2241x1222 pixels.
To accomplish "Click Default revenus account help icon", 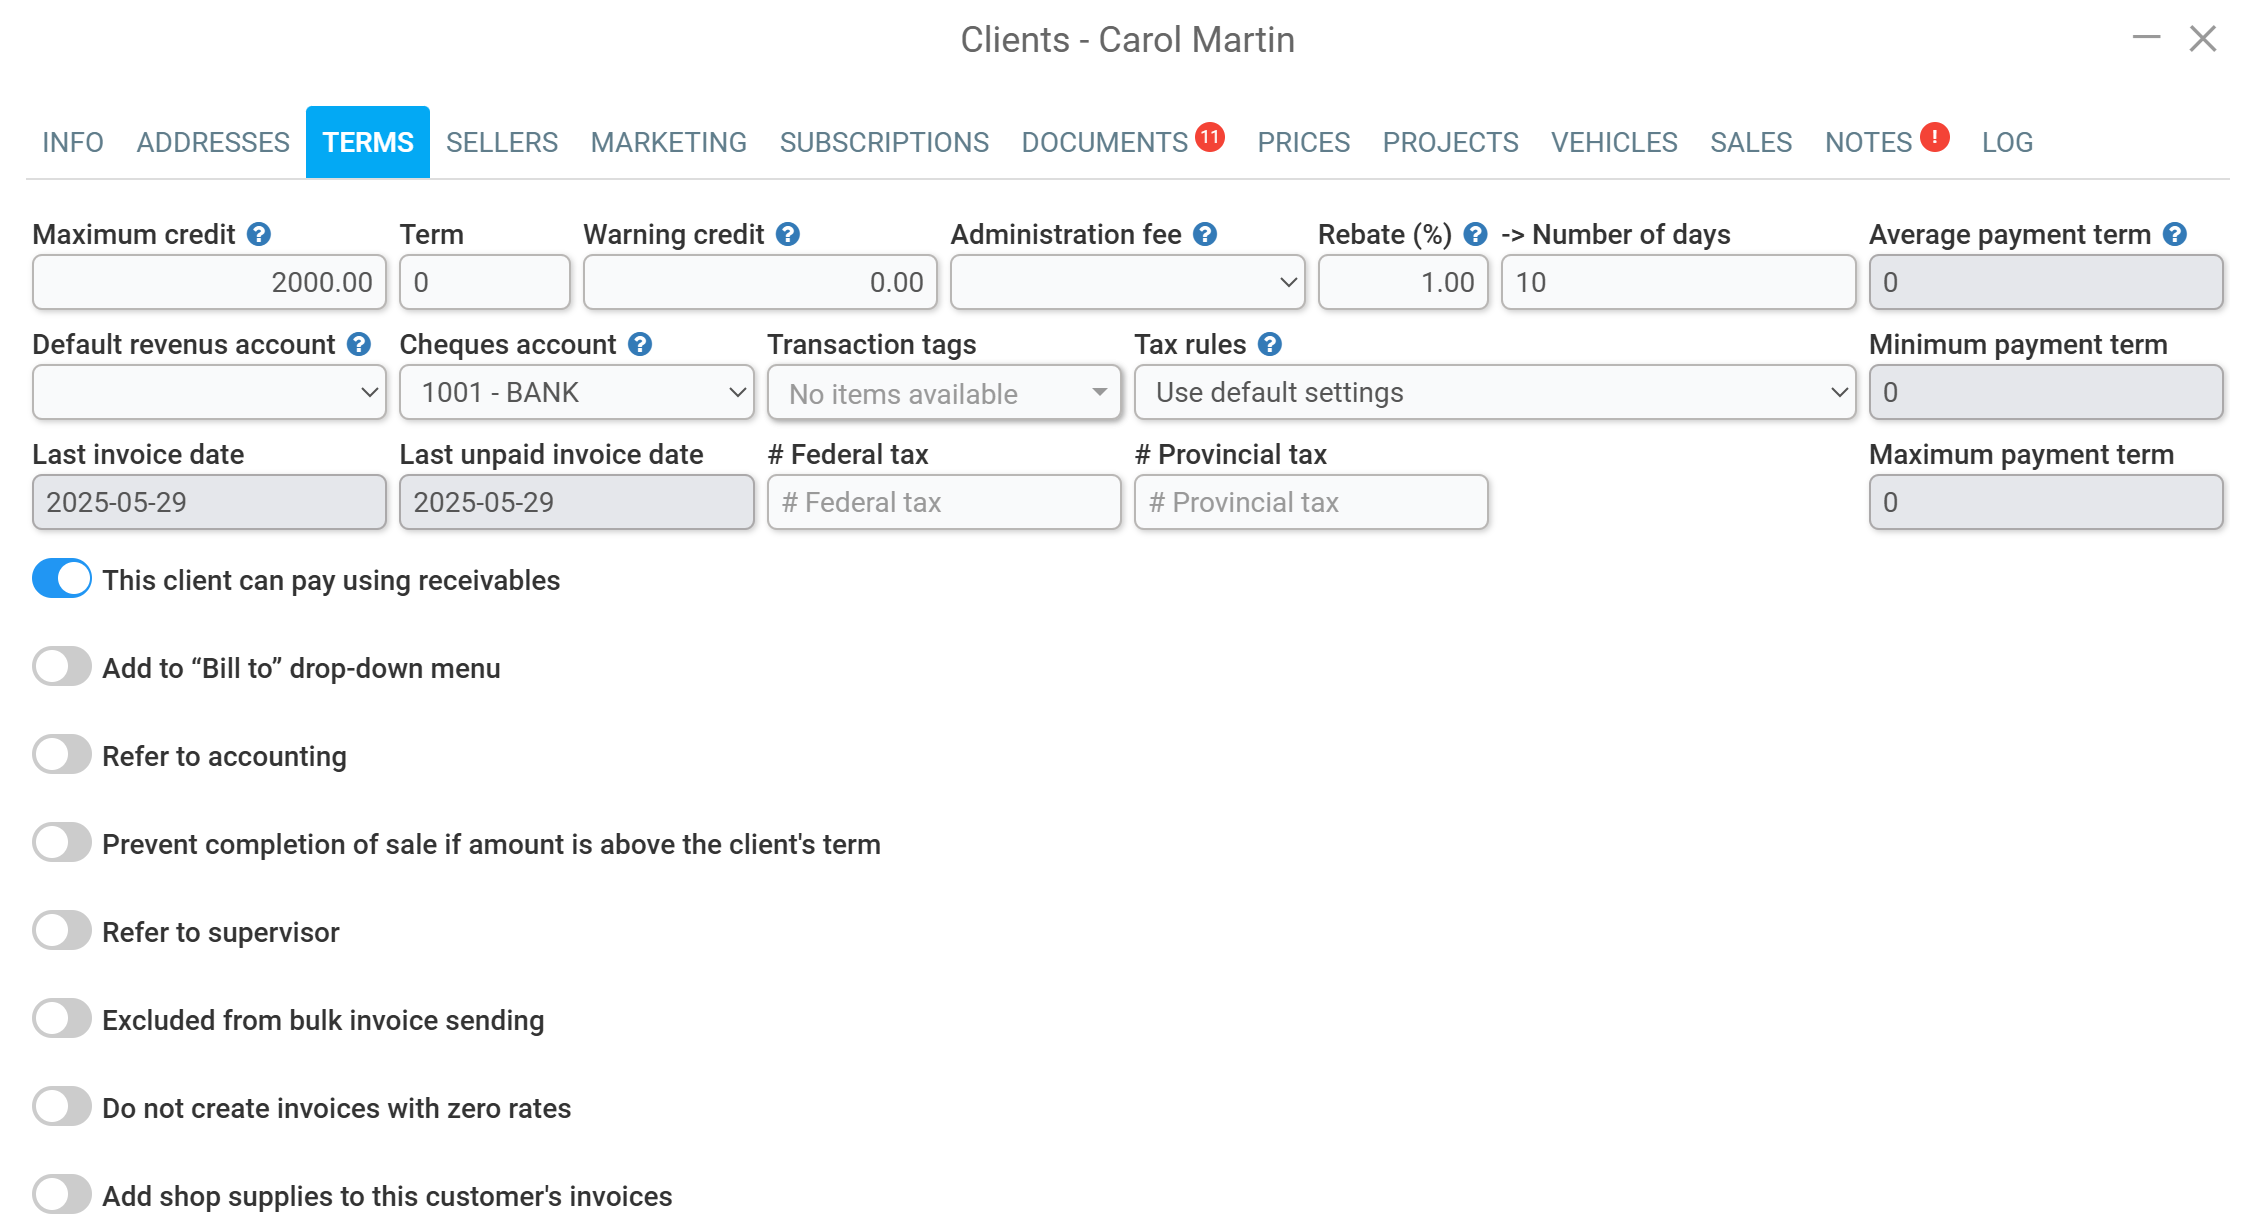I will tap(358, 344).
